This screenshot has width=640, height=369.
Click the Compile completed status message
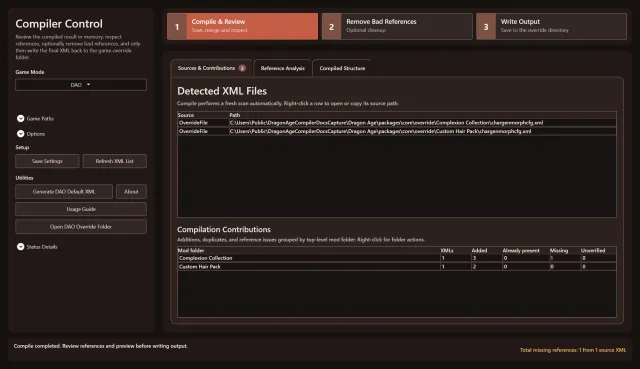[x=100, y=346]
